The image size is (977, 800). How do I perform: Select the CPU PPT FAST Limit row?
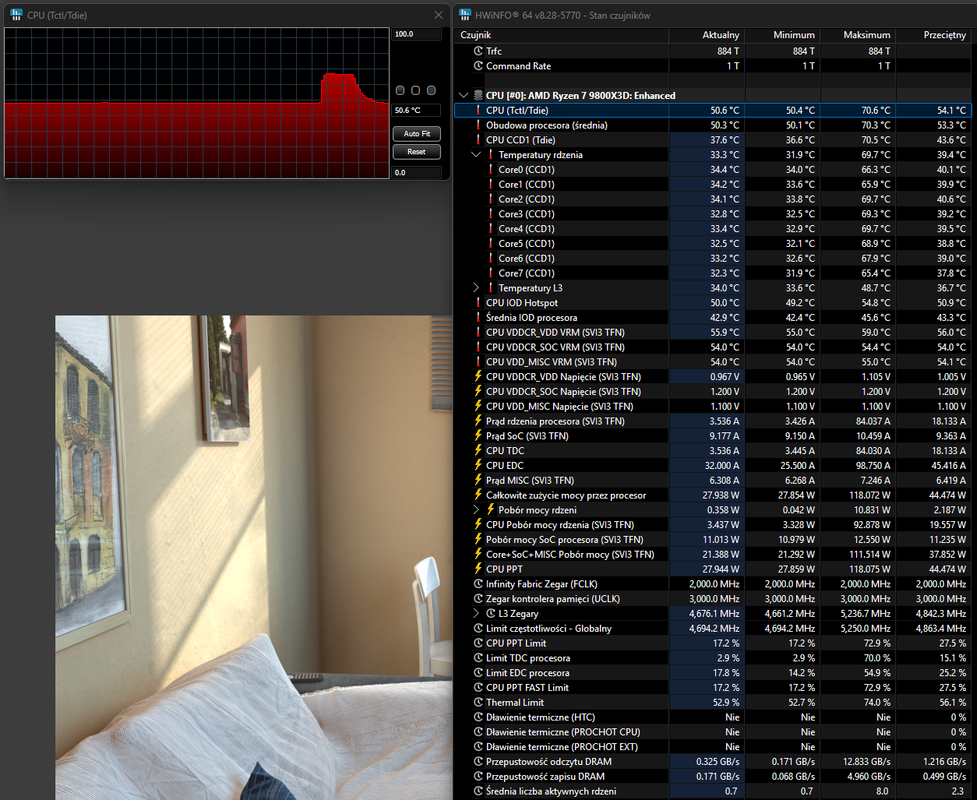(x=713, y=688)
